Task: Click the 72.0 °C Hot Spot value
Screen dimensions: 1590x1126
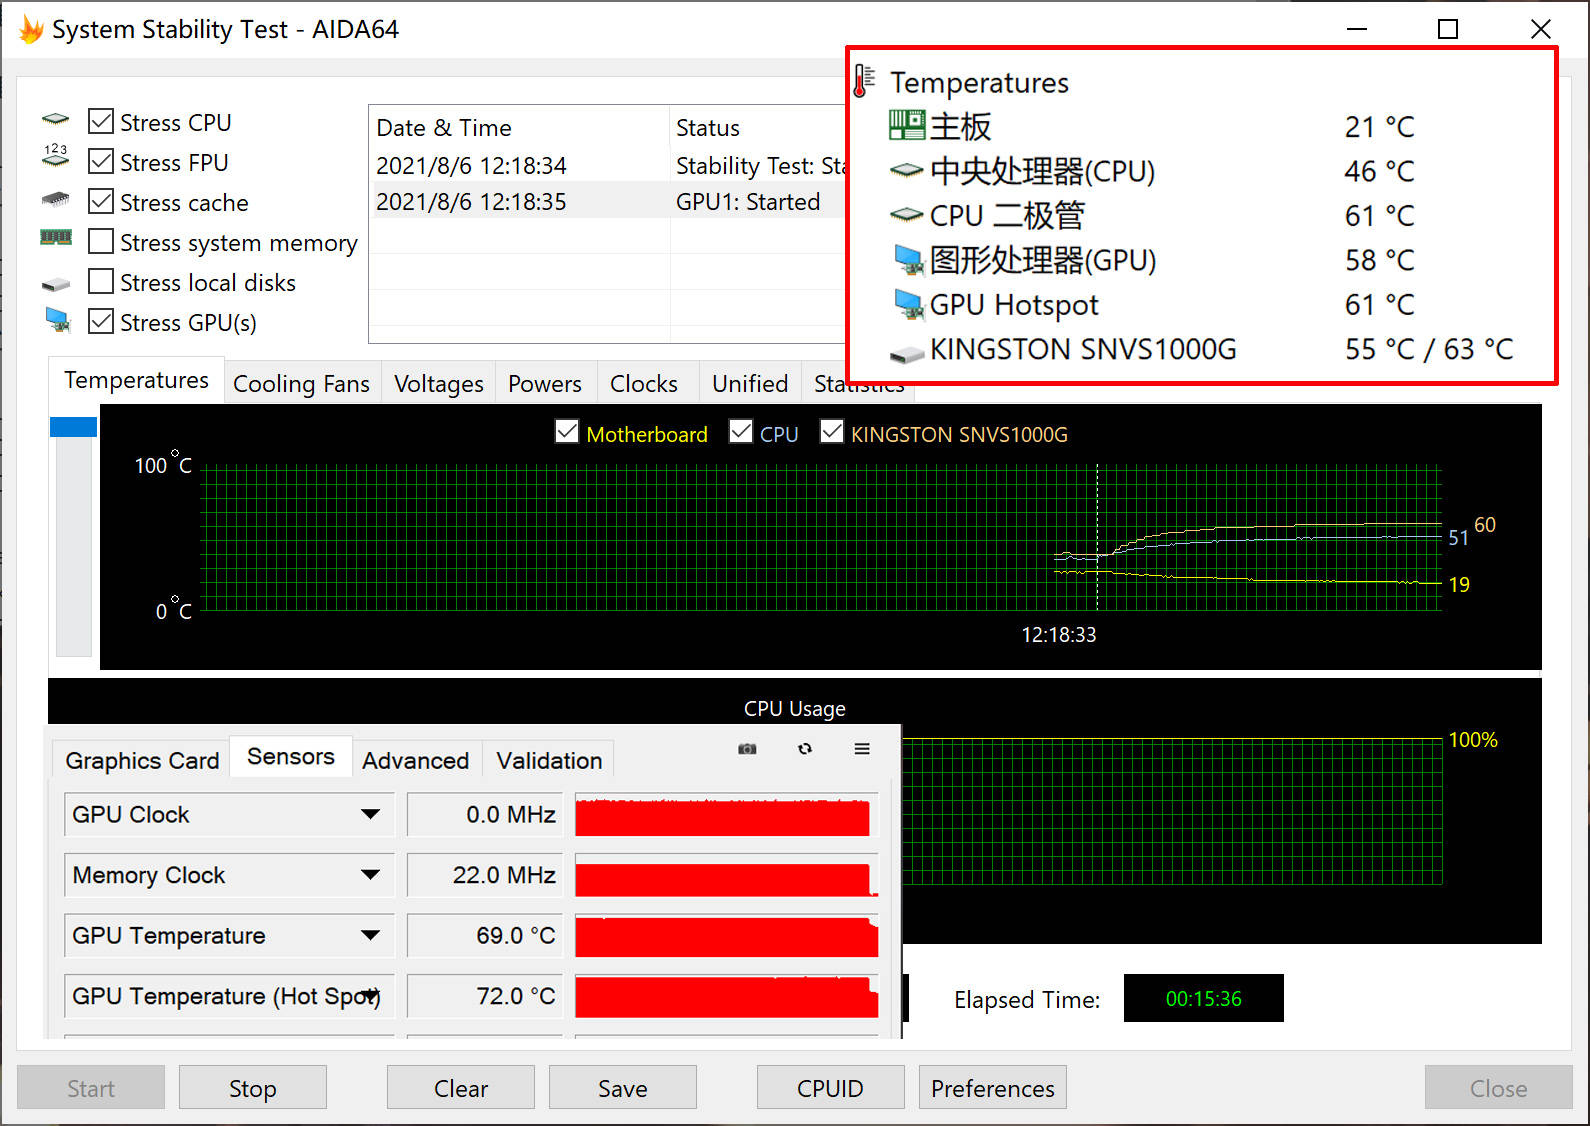Action: [x=485, y=996]
